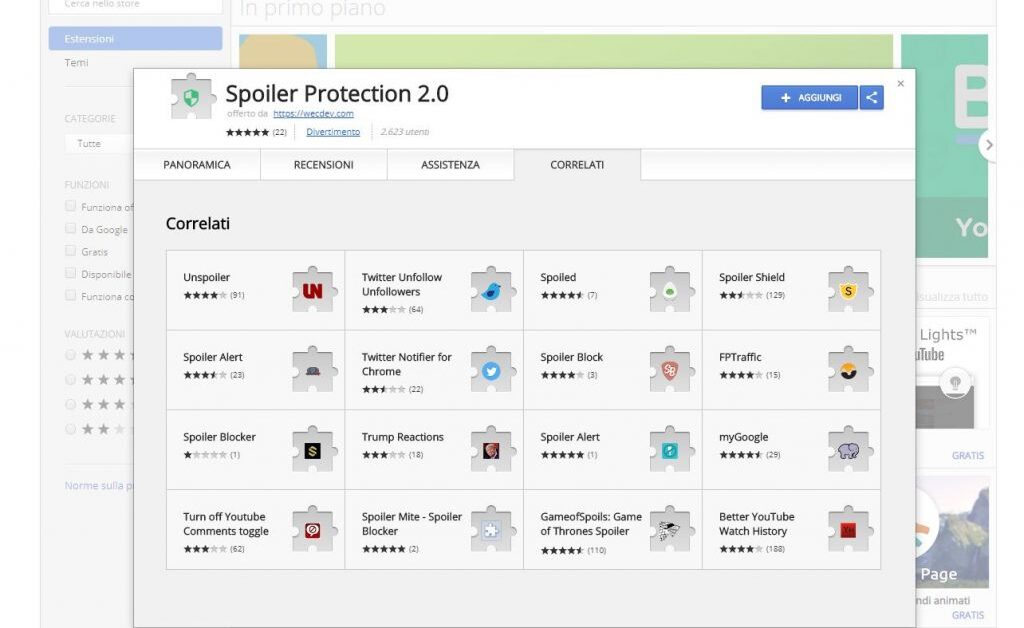Open the Divertimento category link
1024x628 pixels.
(333, 132)
